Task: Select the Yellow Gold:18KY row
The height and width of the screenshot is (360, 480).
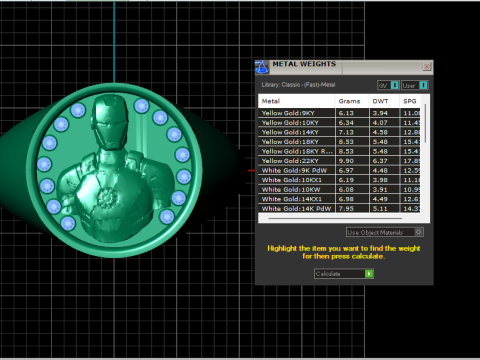Action: (x=339, y=142)
